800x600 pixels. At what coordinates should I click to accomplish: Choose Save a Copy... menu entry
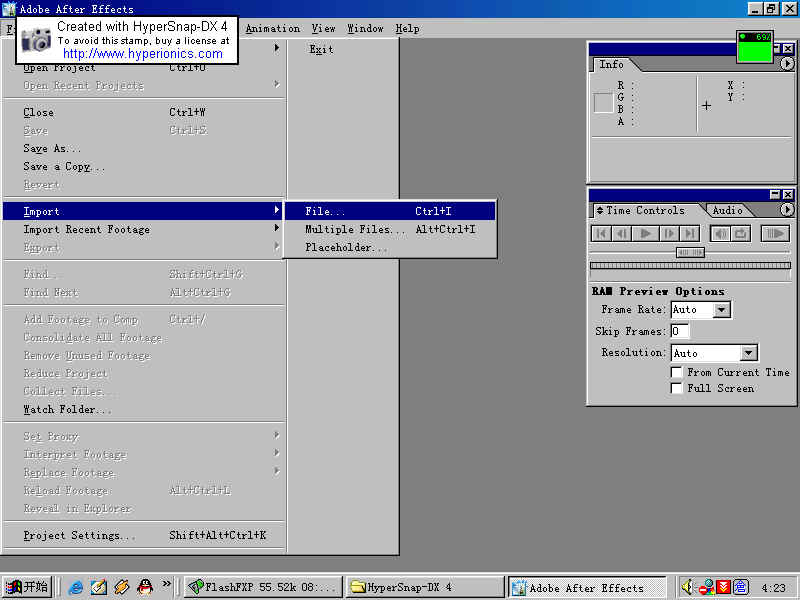click(x=143, y=167)
